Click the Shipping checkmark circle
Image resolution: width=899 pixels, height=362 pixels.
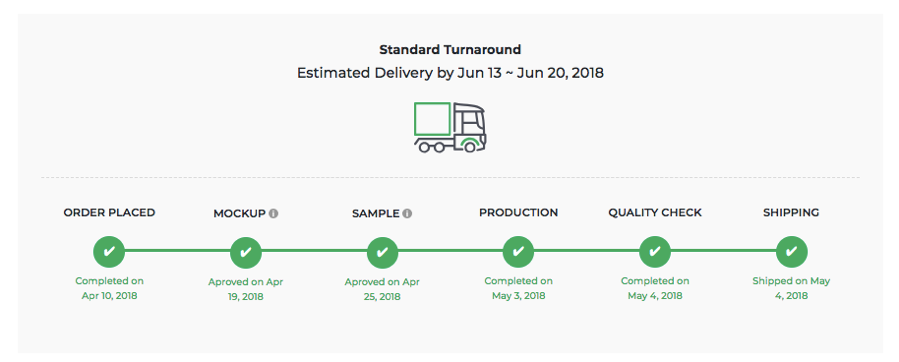click(x=791, y=251)
